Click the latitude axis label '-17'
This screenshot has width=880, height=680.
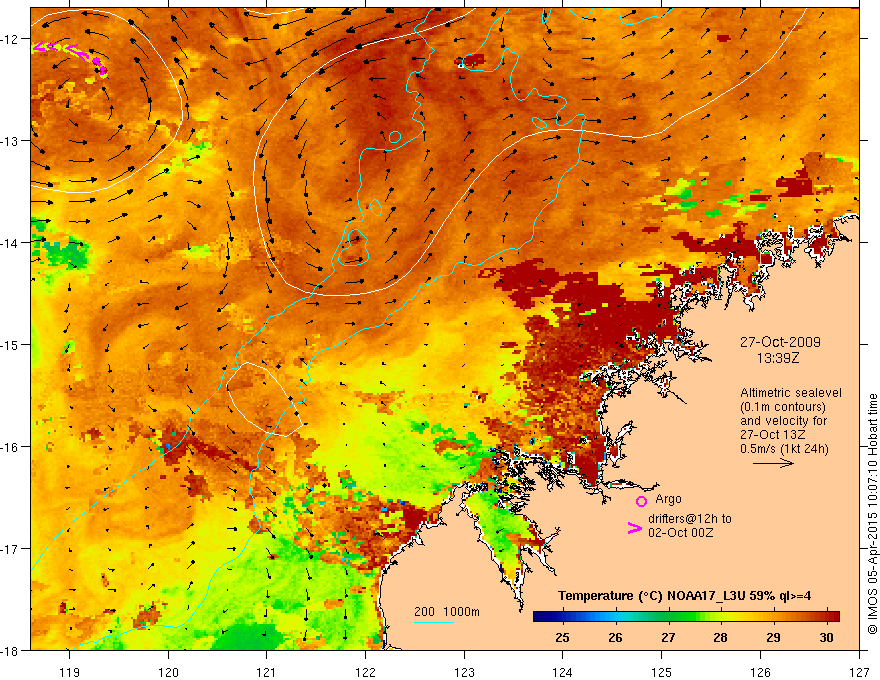pos(10,549)
